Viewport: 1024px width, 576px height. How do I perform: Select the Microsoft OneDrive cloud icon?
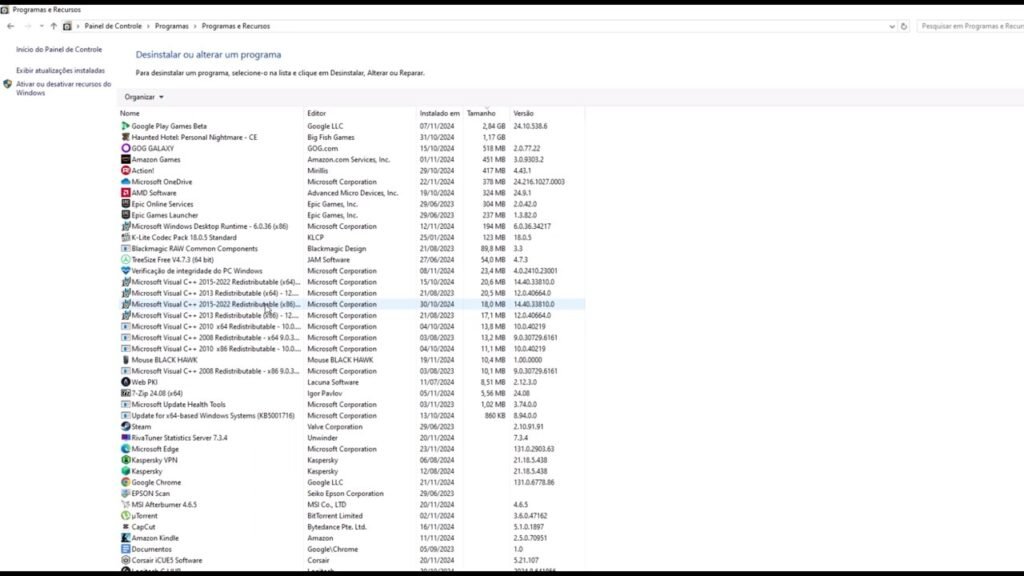click(x=125, y=182)
